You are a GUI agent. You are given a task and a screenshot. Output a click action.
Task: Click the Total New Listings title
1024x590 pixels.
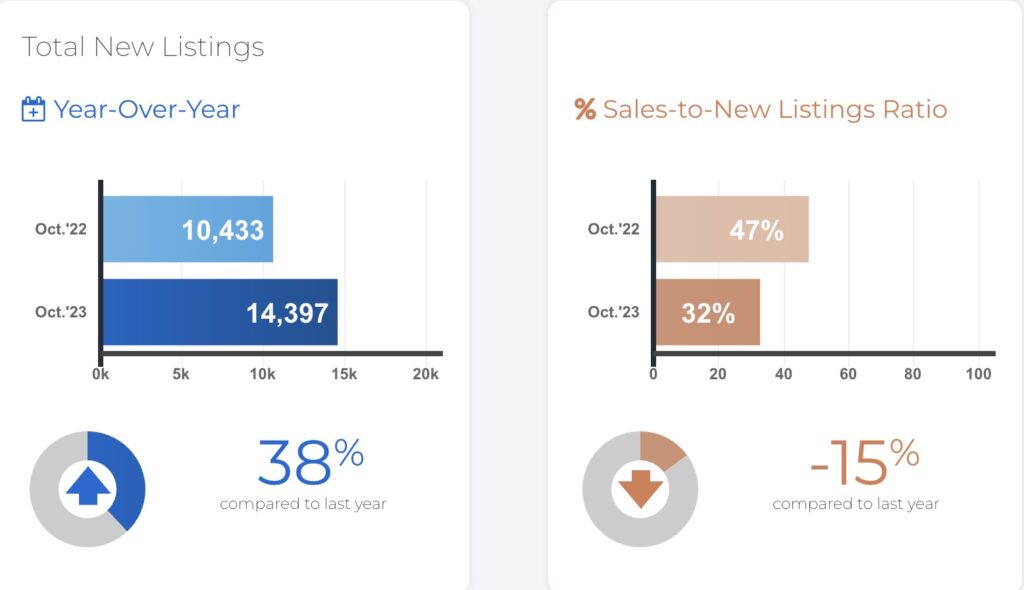coord(143,47)
